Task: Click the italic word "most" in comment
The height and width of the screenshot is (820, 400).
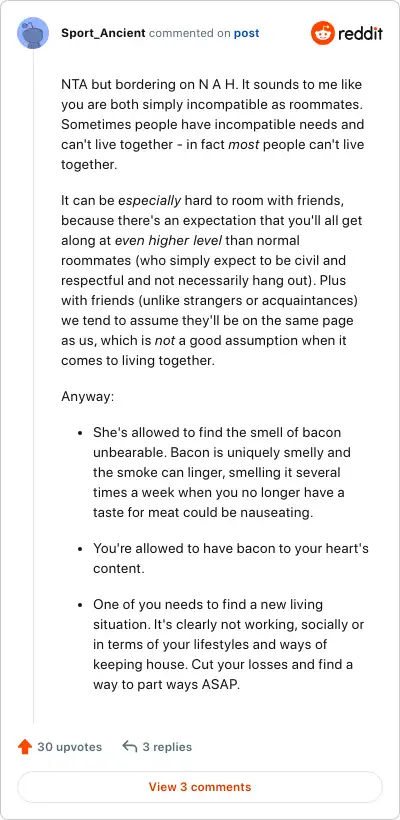Action: pyautogui.click(x=245, y=144)
